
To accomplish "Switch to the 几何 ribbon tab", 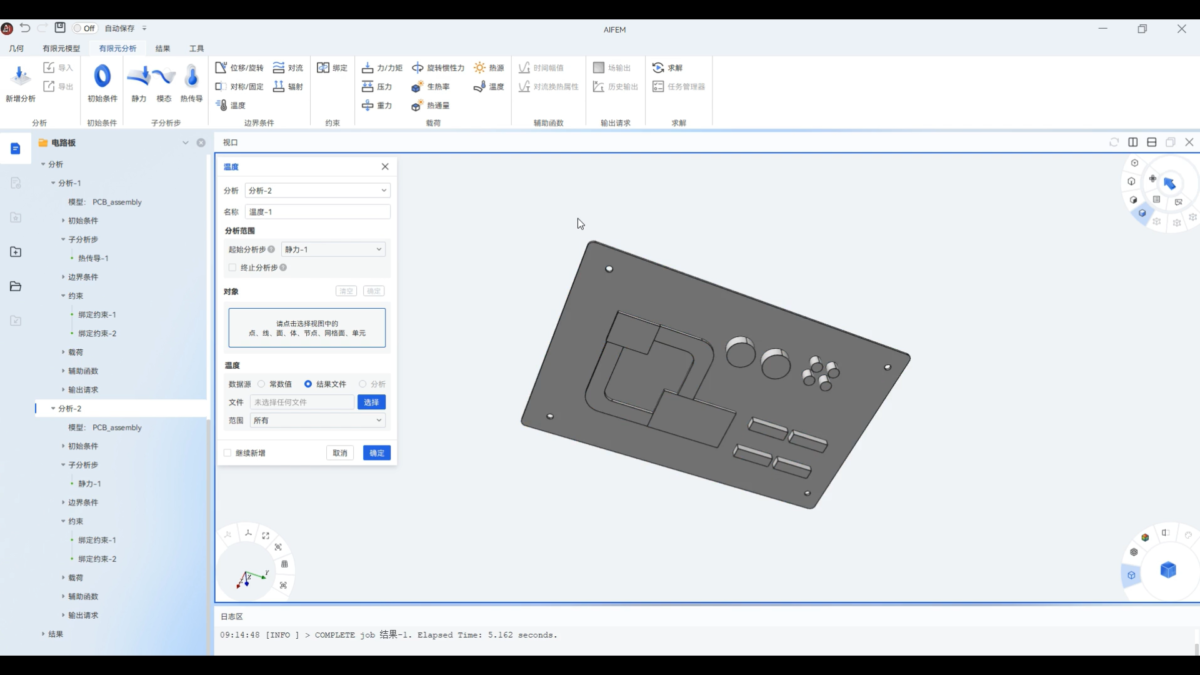I will coord(16,48).
